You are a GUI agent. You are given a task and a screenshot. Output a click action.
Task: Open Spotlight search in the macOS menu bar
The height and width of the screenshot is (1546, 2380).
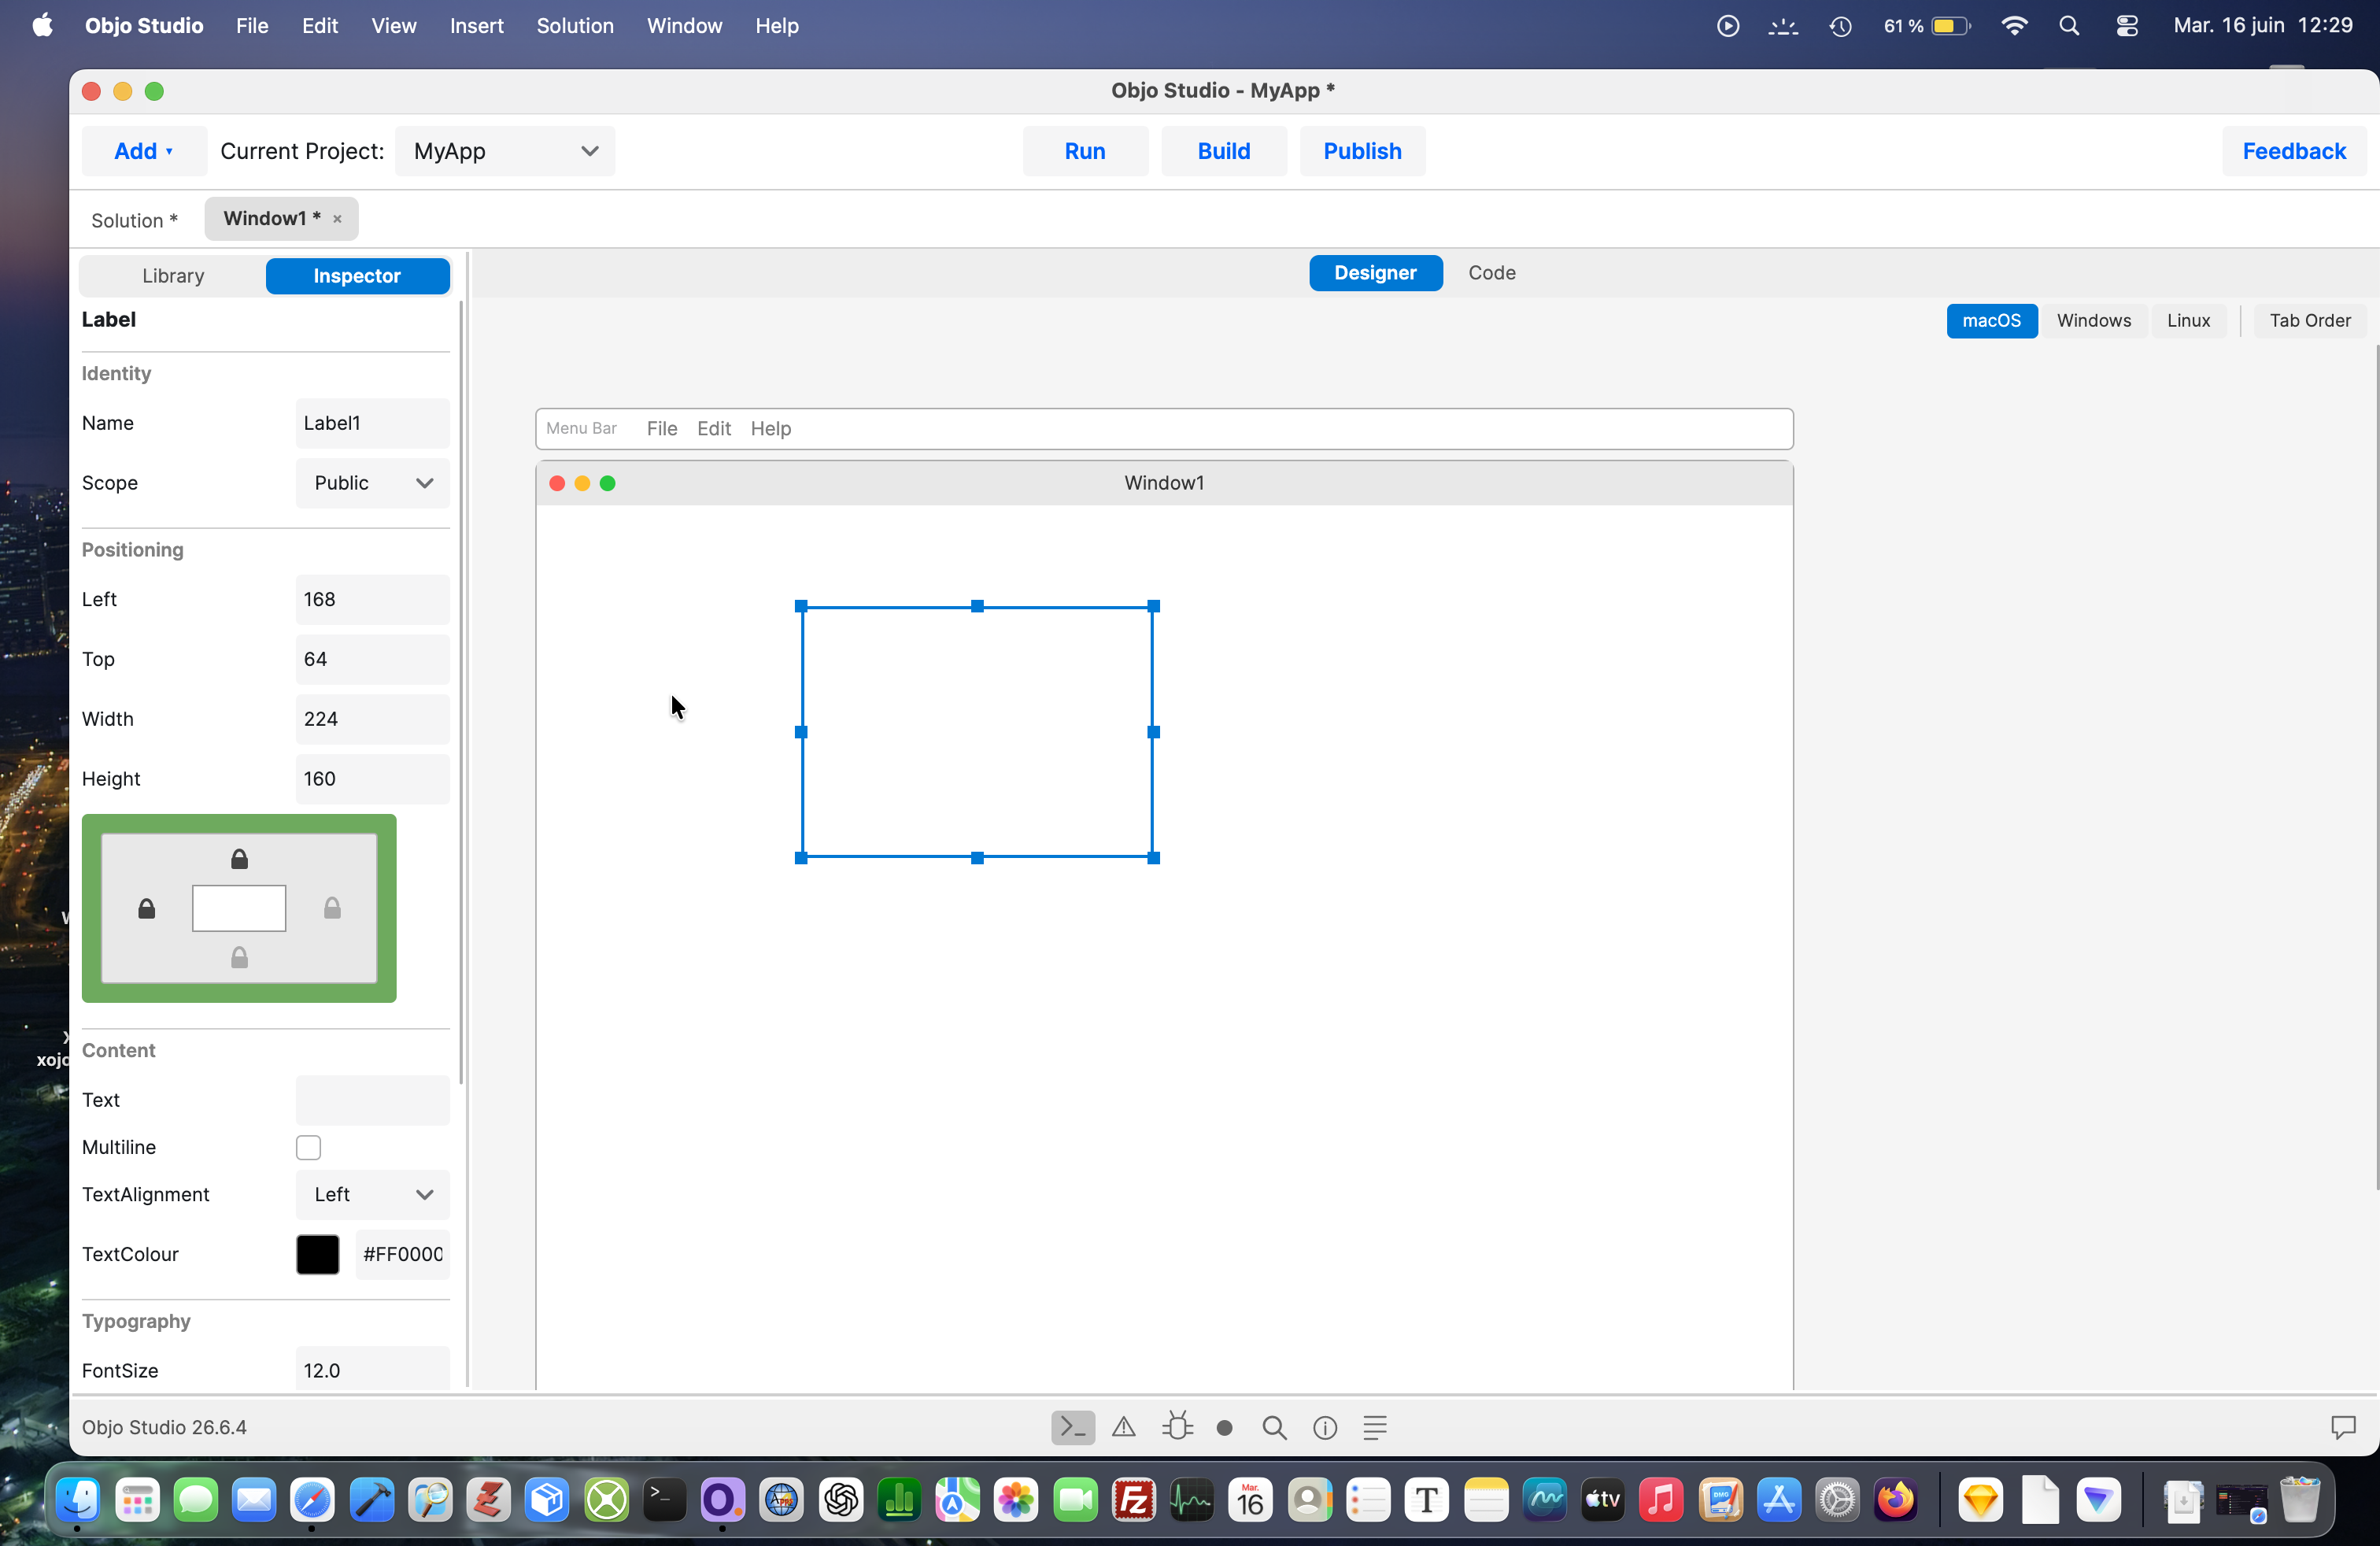click(2069, 26)
